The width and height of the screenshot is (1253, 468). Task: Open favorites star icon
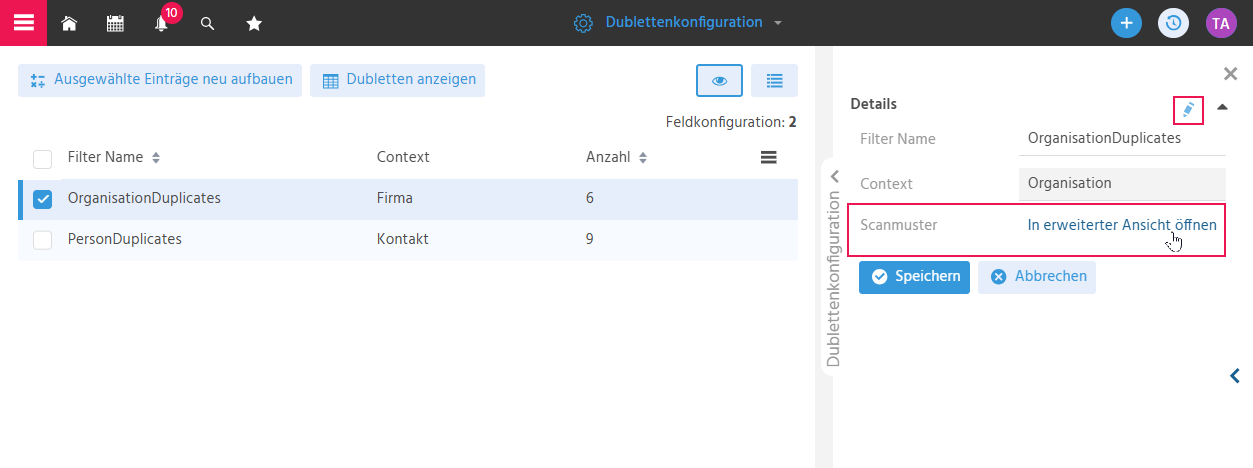tap(254, 23)
